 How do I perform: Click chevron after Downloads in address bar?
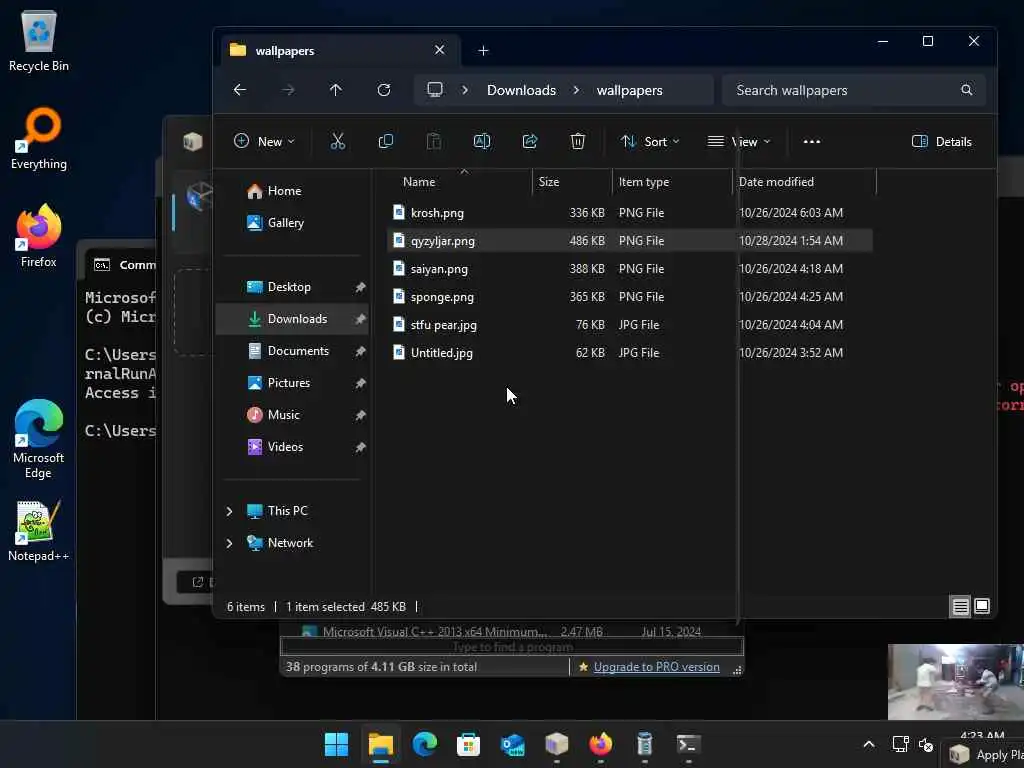point(576,90)
